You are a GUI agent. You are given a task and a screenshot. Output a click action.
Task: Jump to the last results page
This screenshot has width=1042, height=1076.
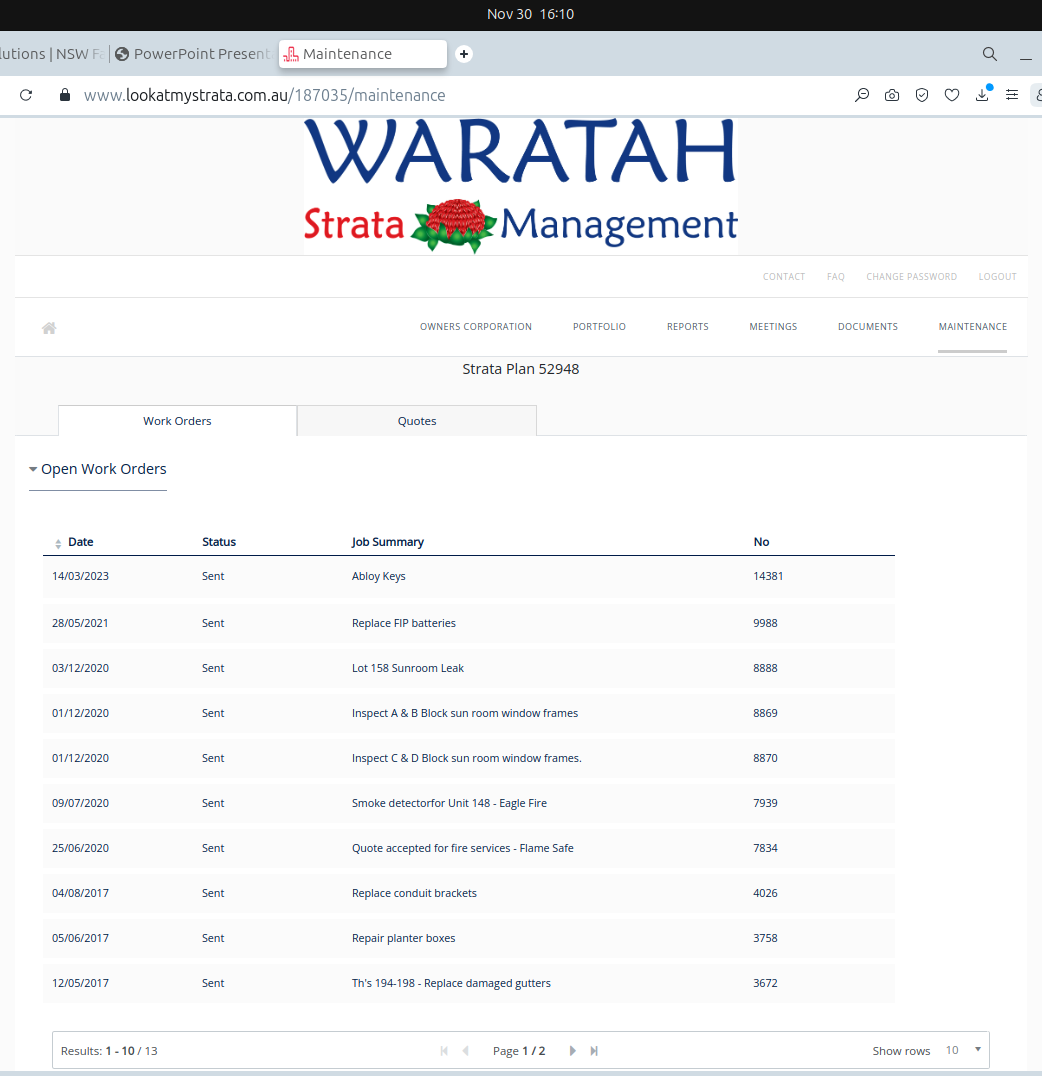[594, 1051]
